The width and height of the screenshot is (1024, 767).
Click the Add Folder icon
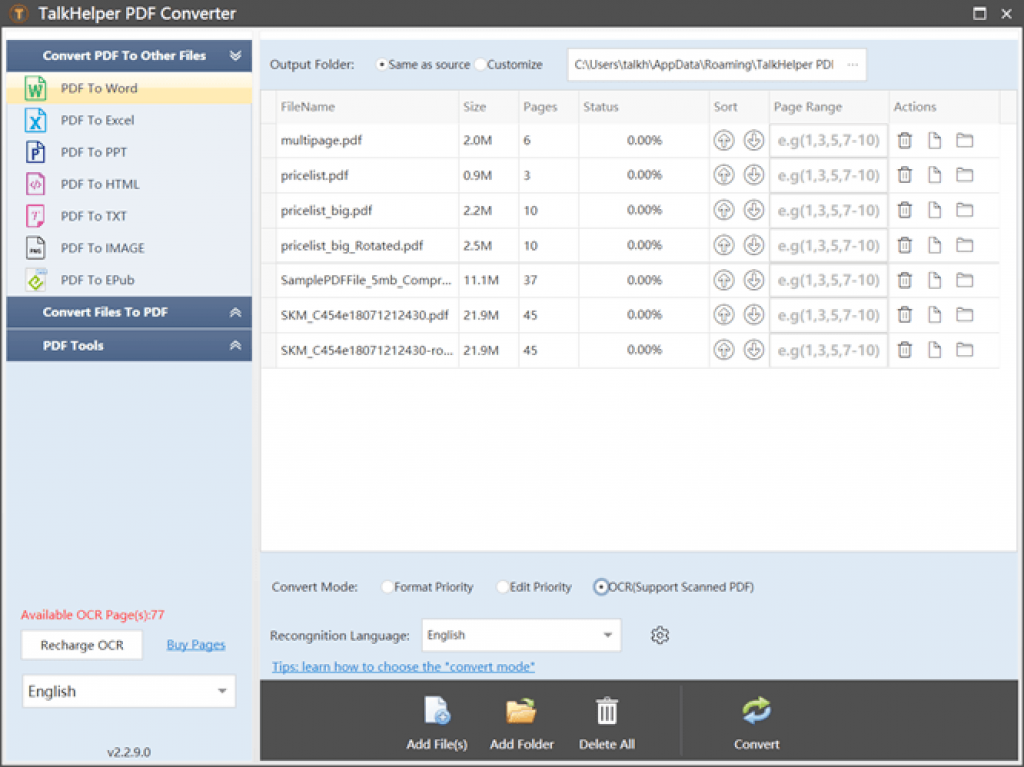[x=521, y=711]
